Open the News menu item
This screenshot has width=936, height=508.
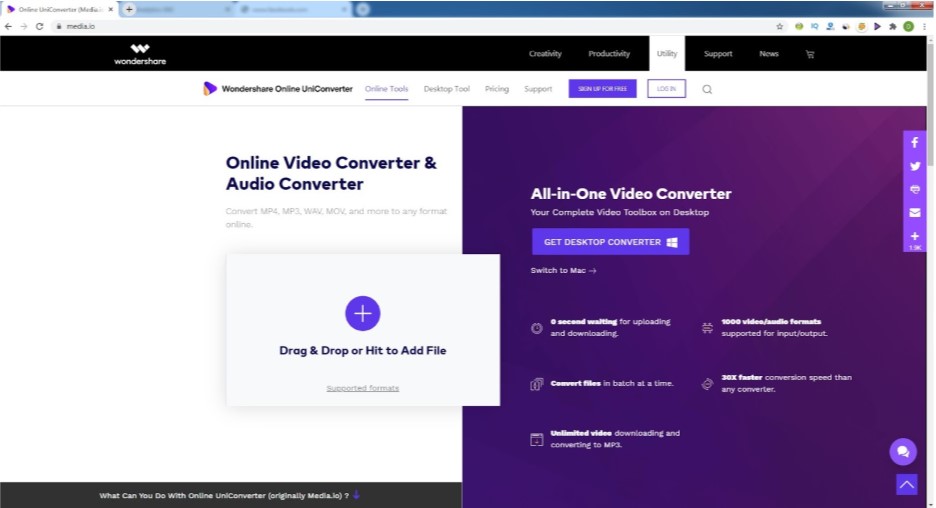(x=769, y=54)
